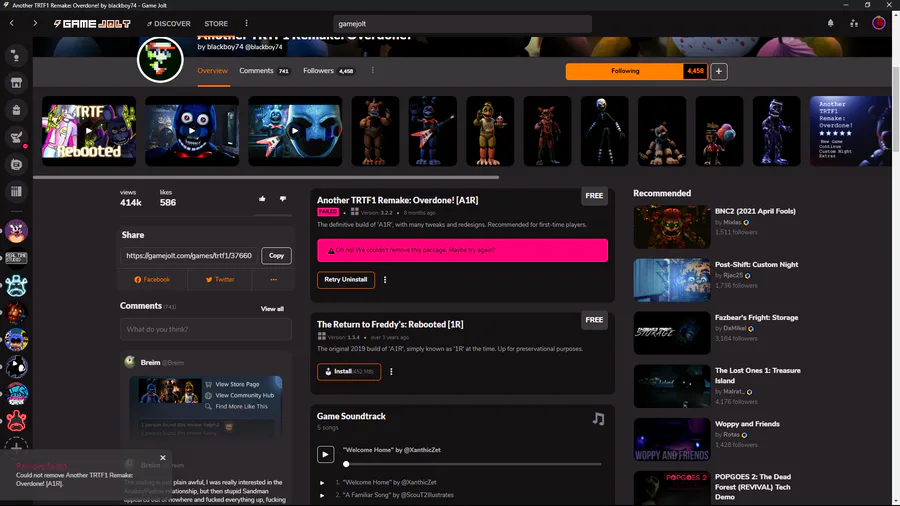Play track 2 A Familiar Song
The height and width of the screenshot is (506, 900).
click(322, 495)
